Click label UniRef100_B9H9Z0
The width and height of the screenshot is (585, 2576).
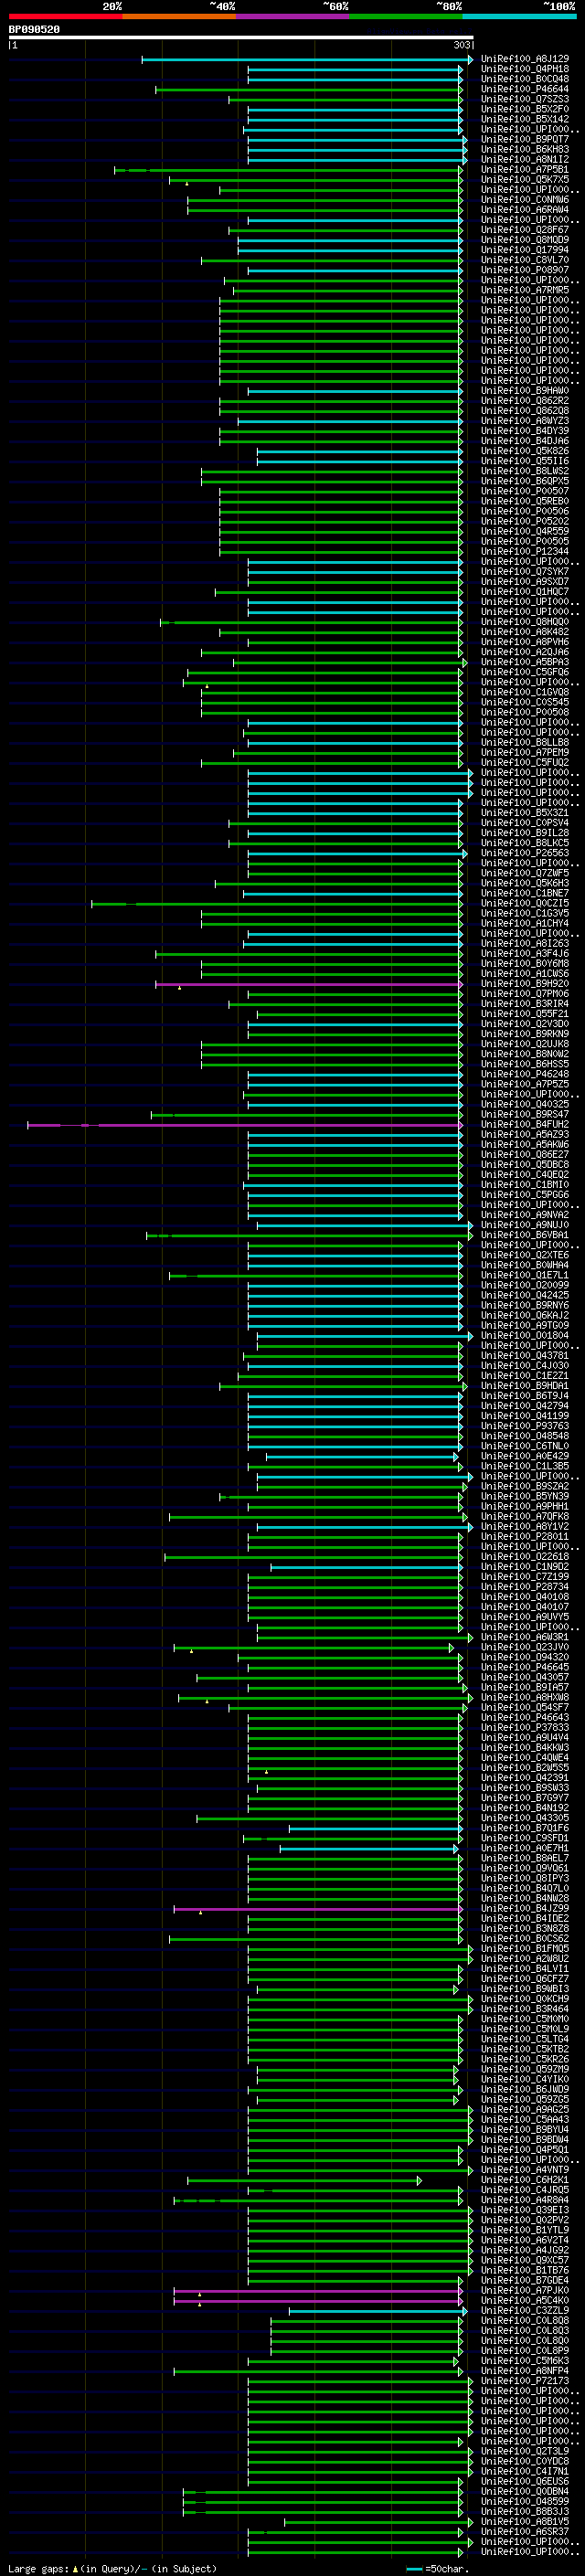[x=525, y=984]
